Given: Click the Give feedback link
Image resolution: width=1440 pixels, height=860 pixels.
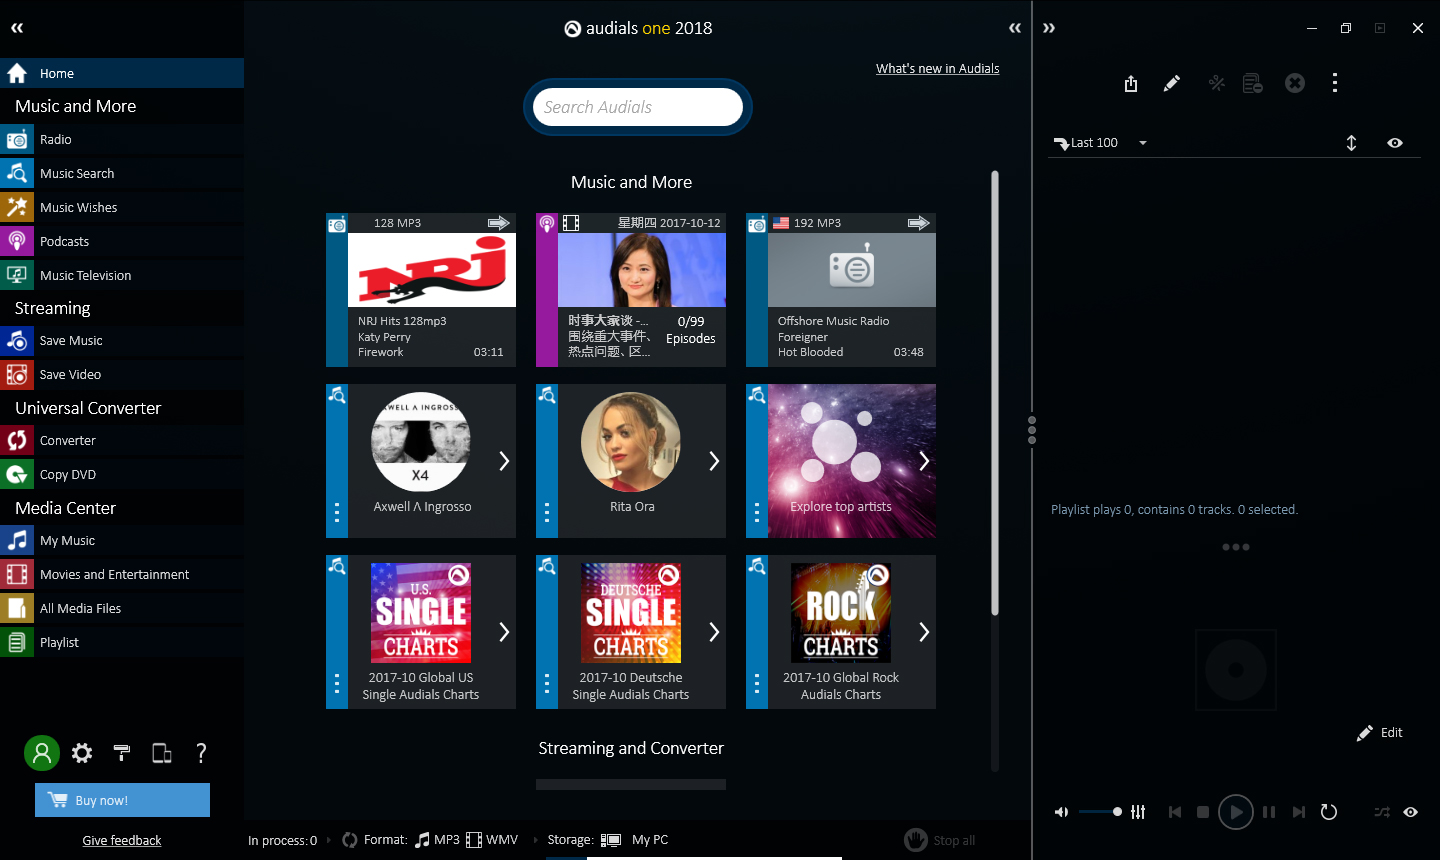Looking at the screenshot, I should [x=122, y=841].
